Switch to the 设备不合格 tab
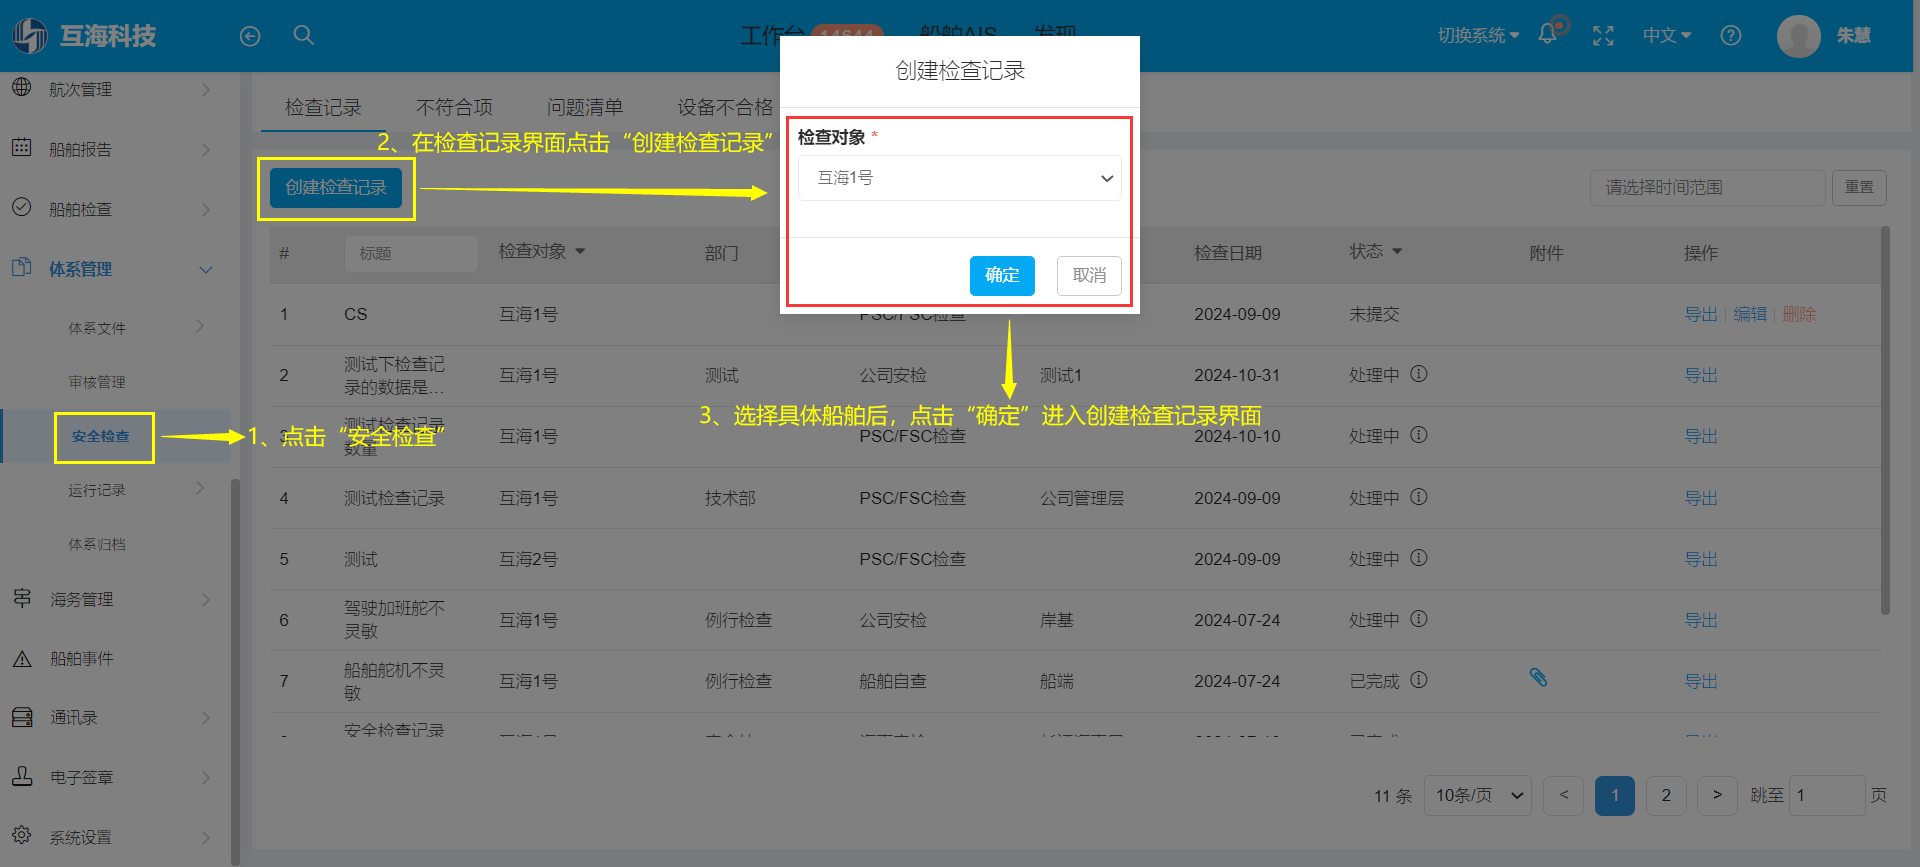The image size is (1920, 867). click(x=726, y=107)
